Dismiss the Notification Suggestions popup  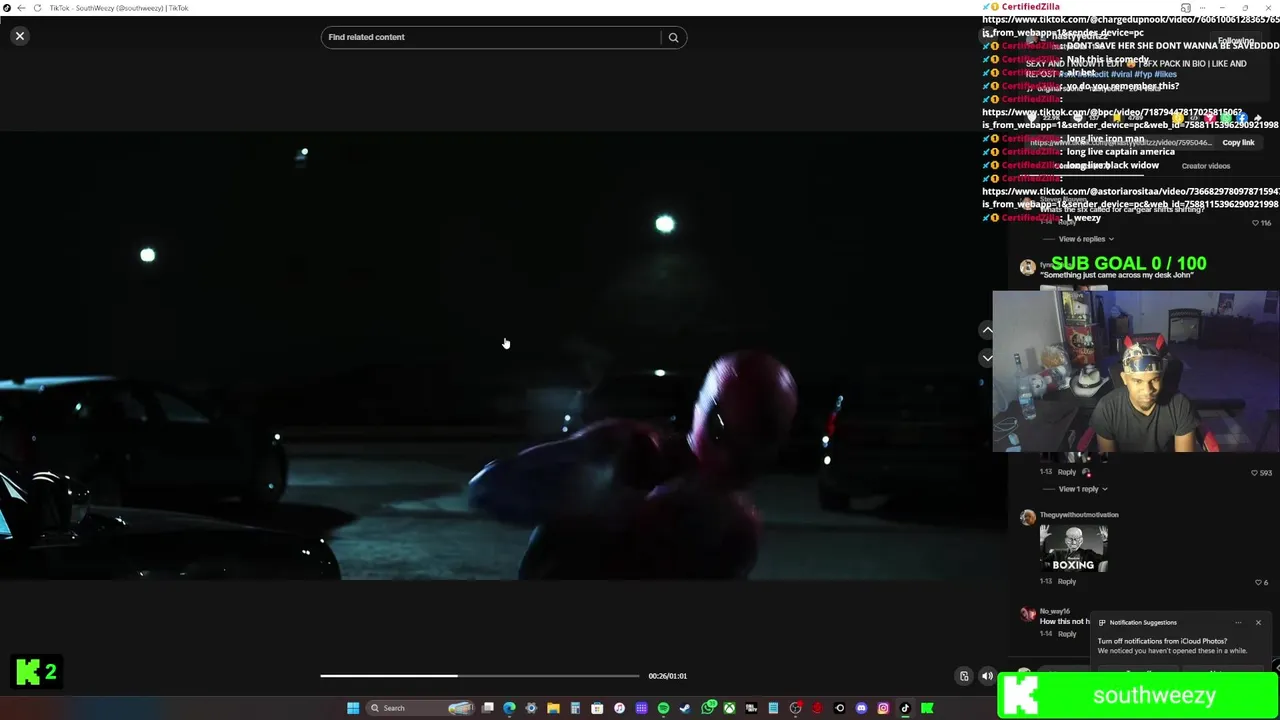(x=1258, y=622)
